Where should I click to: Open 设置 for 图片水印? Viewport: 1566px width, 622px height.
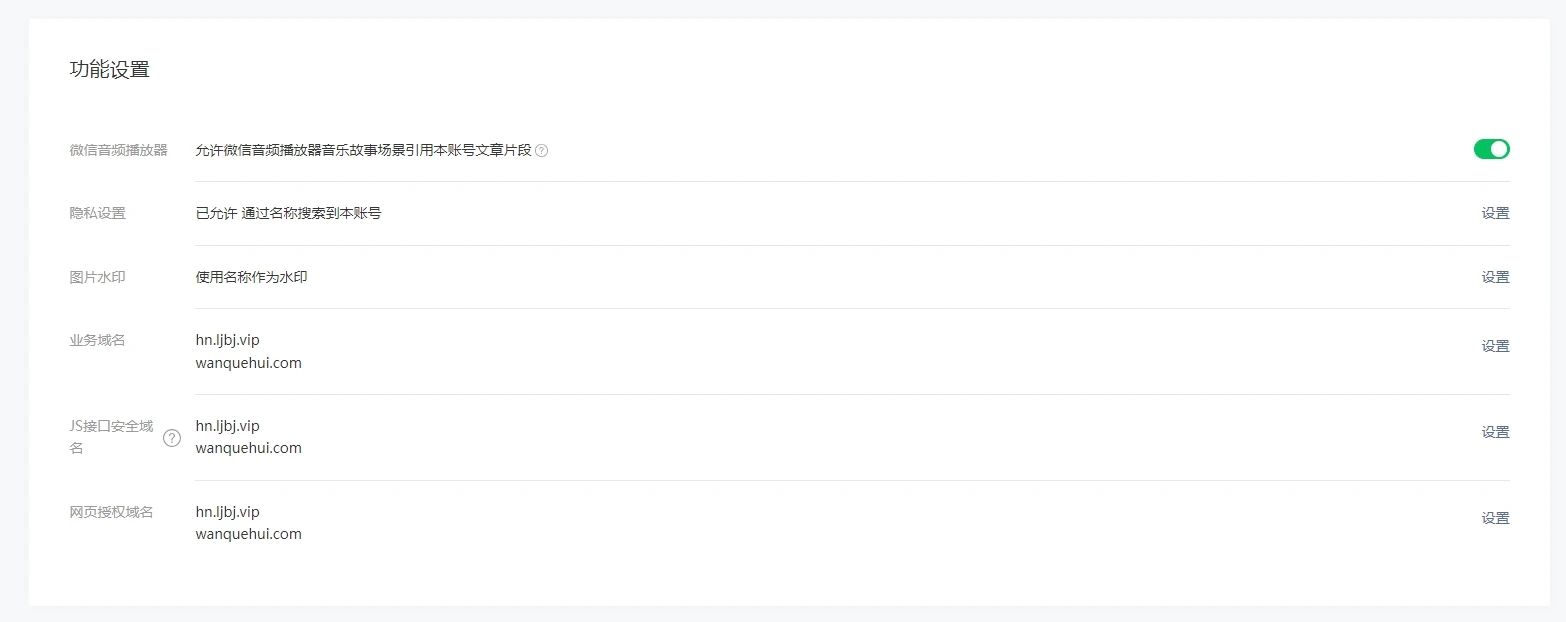point(1495,277)
